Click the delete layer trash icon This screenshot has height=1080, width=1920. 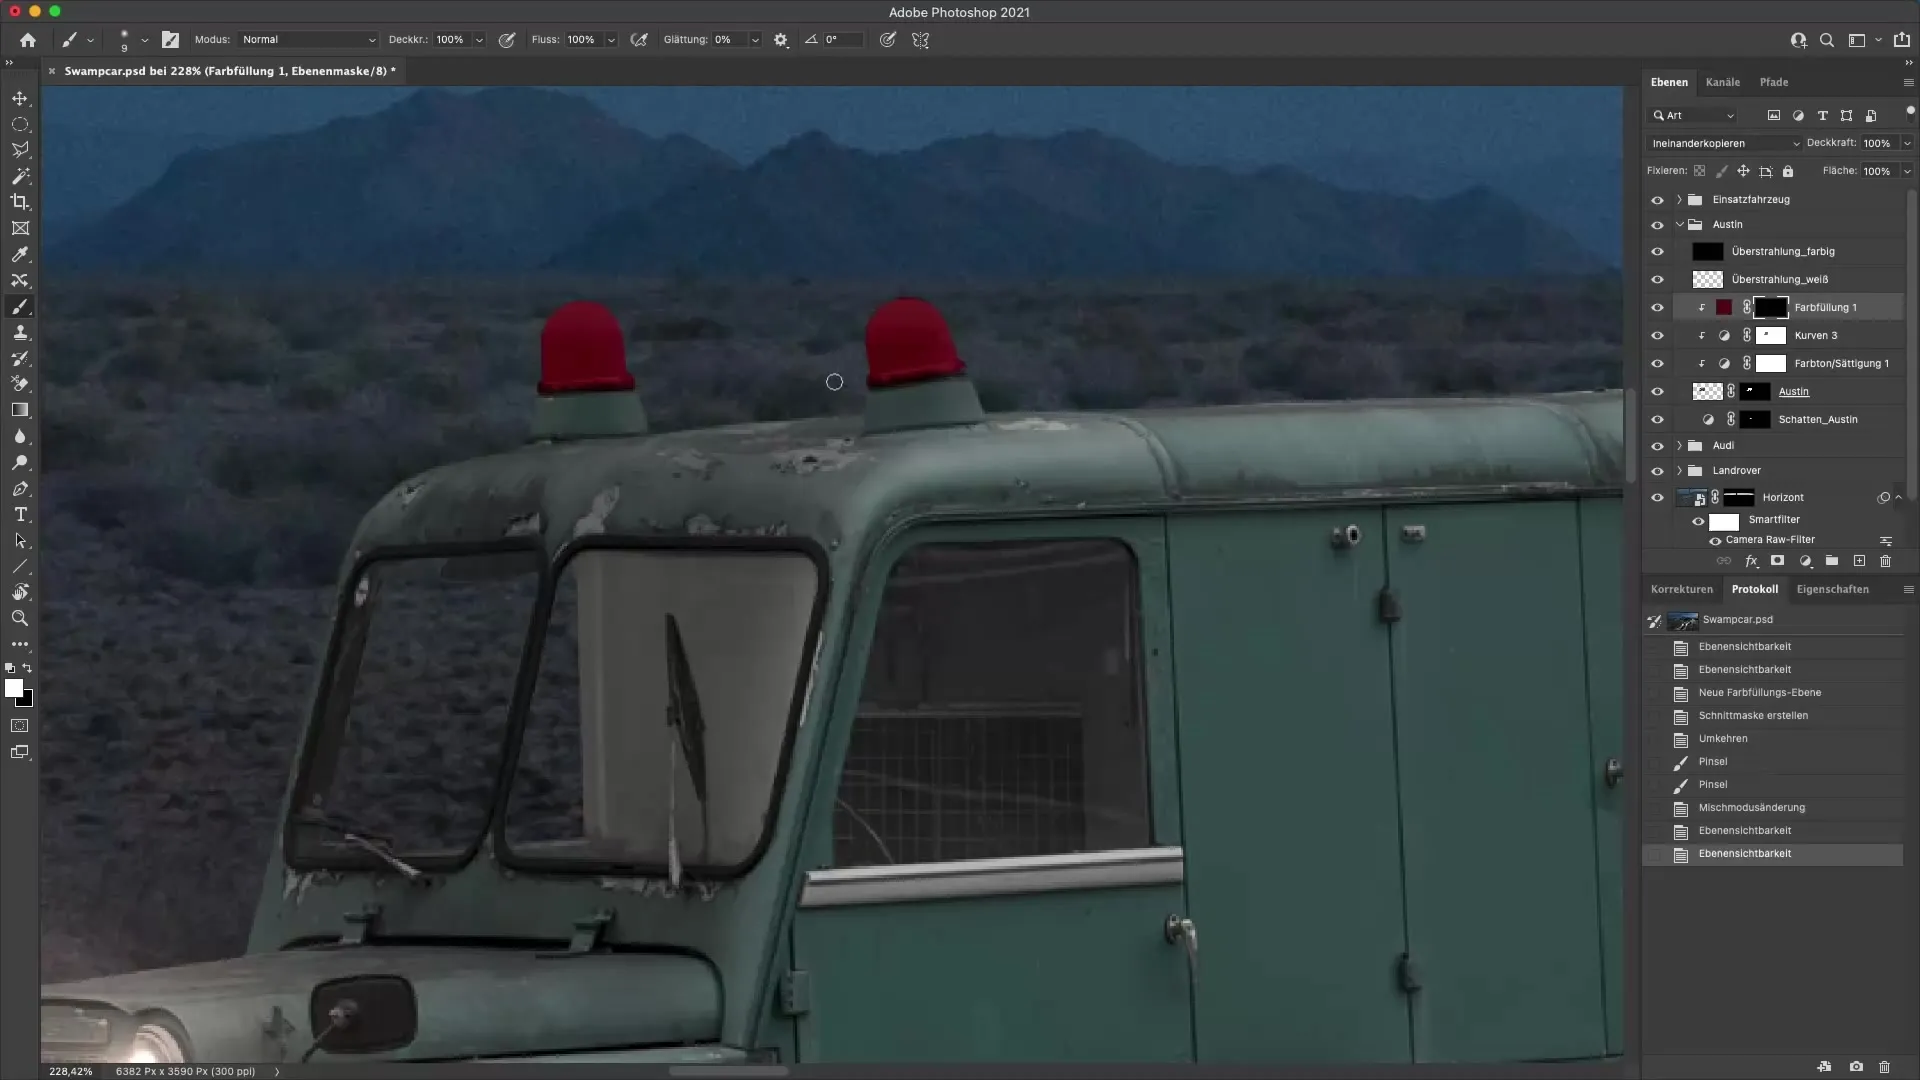point(1885,561)
